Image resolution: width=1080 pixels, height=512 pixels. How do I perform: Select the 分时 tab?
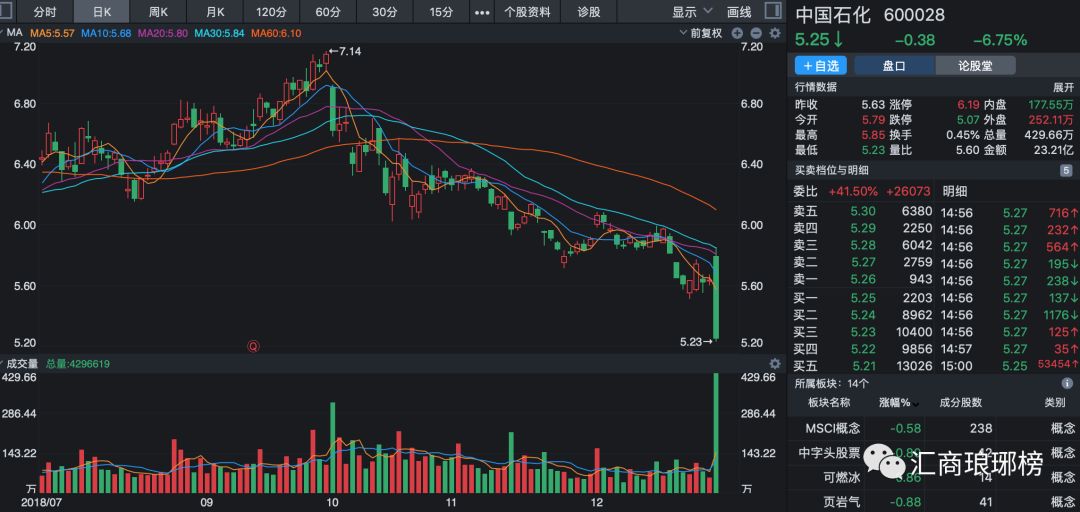tap(45, 12)
